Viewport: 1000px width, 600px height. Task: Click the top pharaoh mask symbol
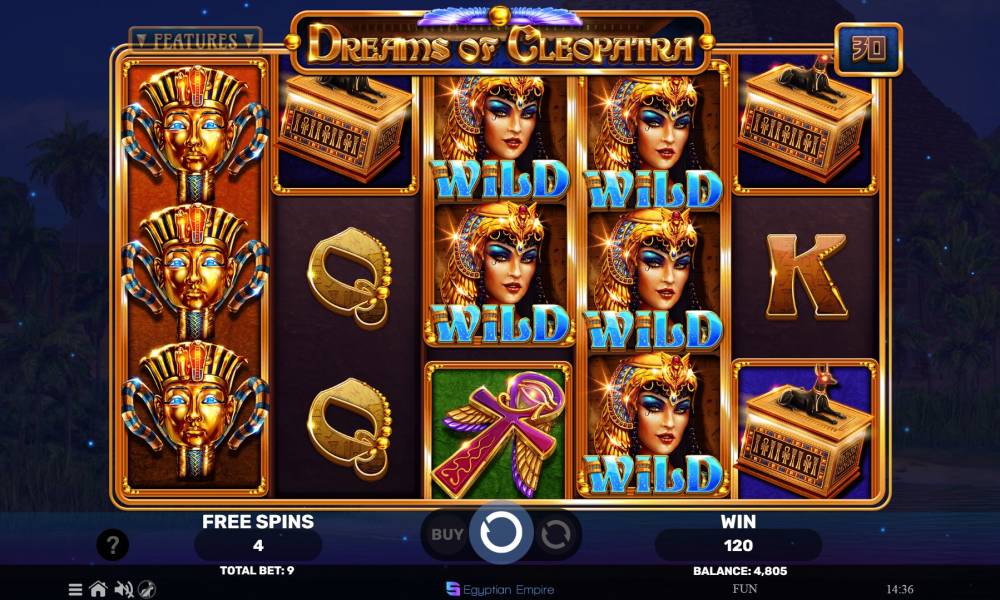(195, 132)
